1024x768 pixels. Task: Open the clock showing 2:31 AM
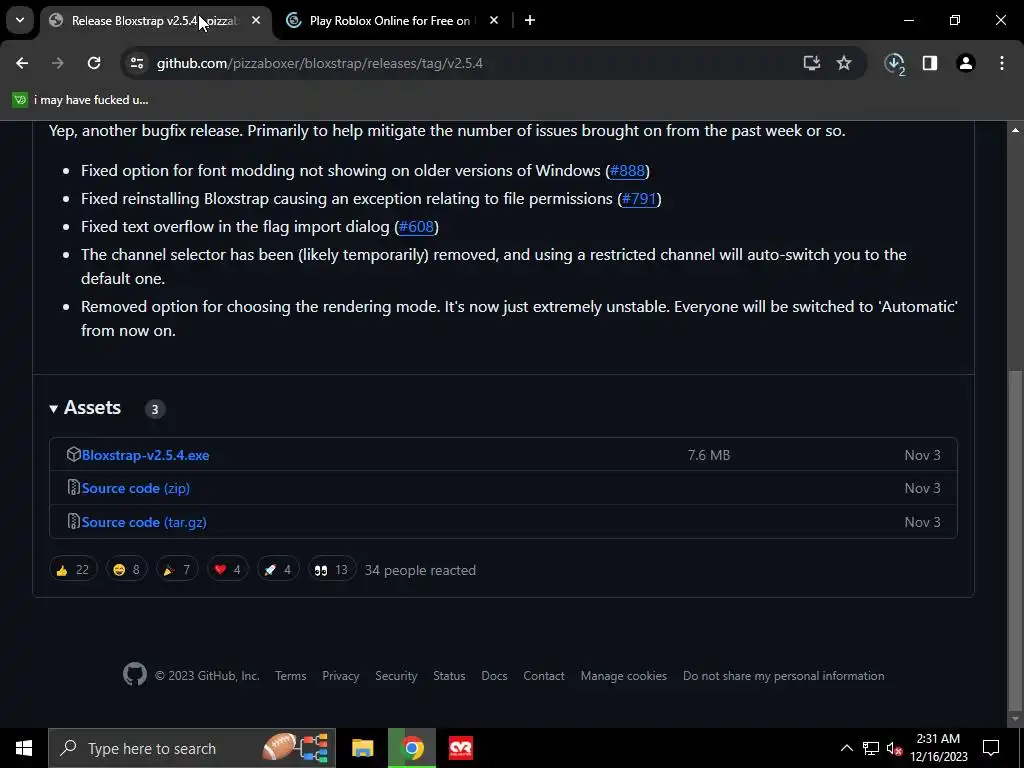click(x=938, y=748)
